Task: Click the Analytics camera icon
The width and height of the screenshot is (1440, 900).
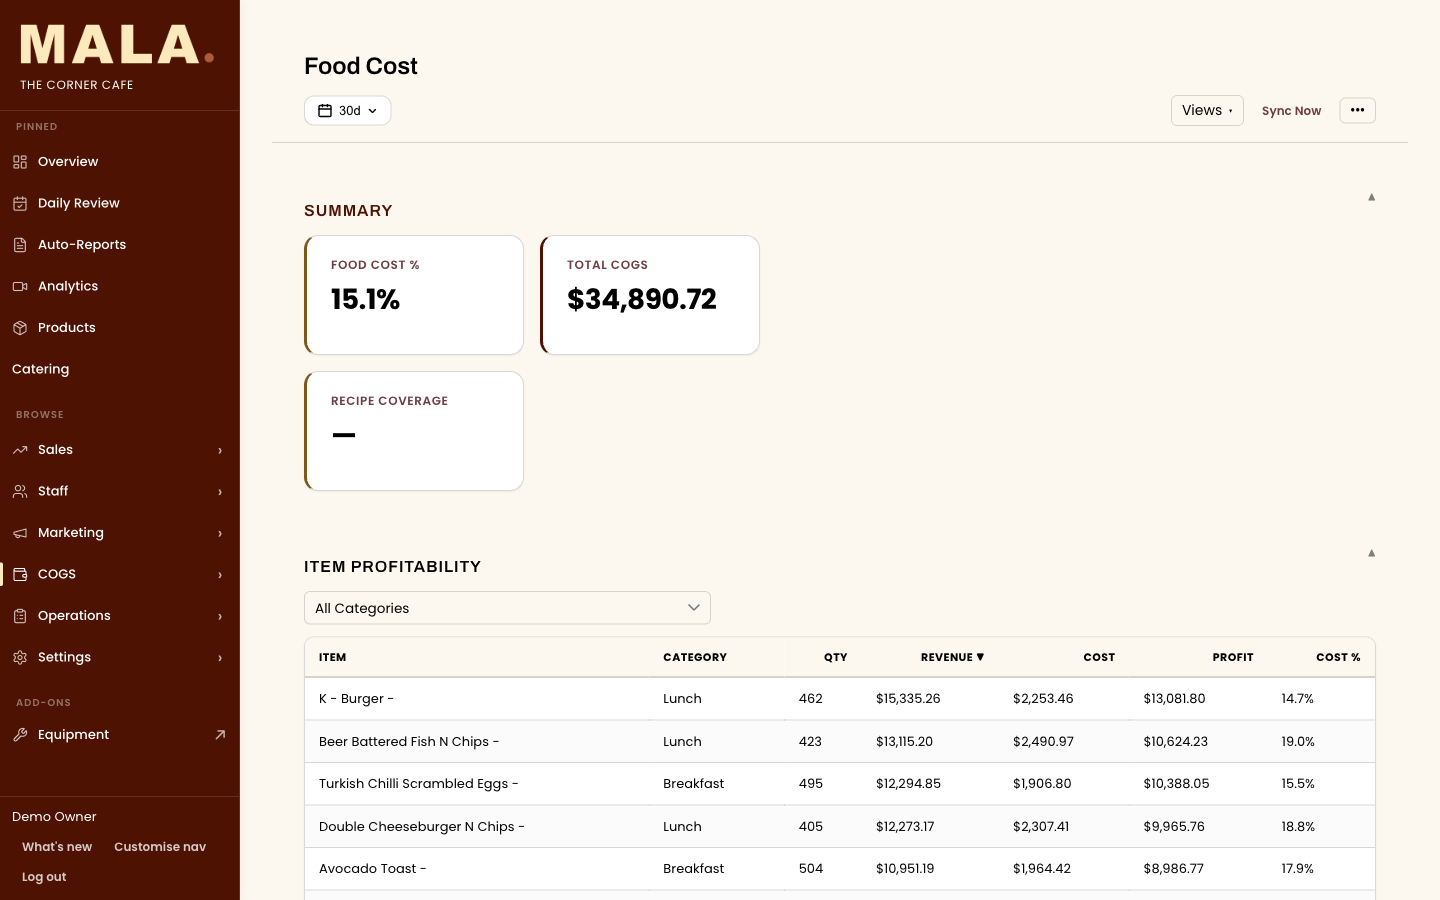Action: [x=20, y=286]
